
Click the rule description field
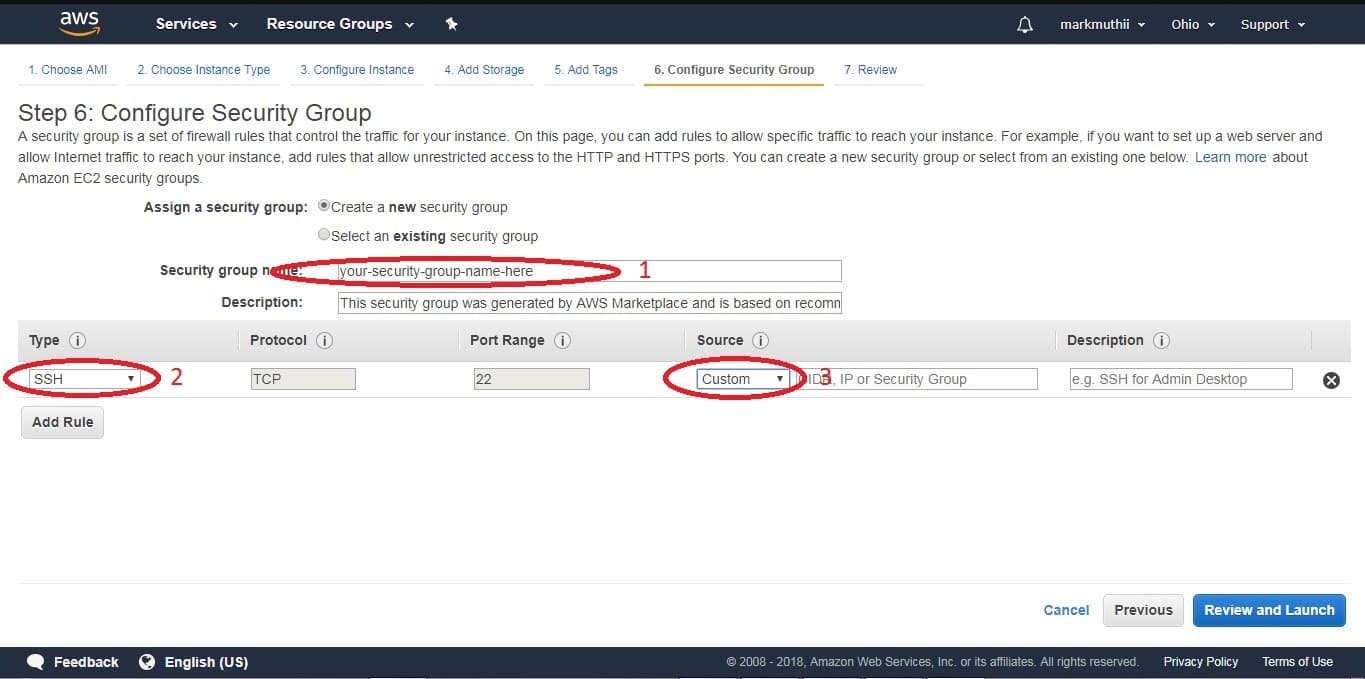coord(1180,379)
